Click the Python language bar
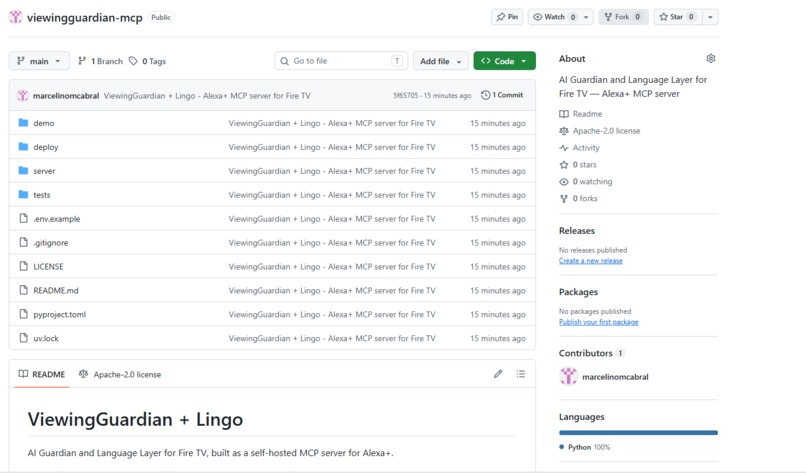Screen dimensions: 806x473 click(638, 433)
